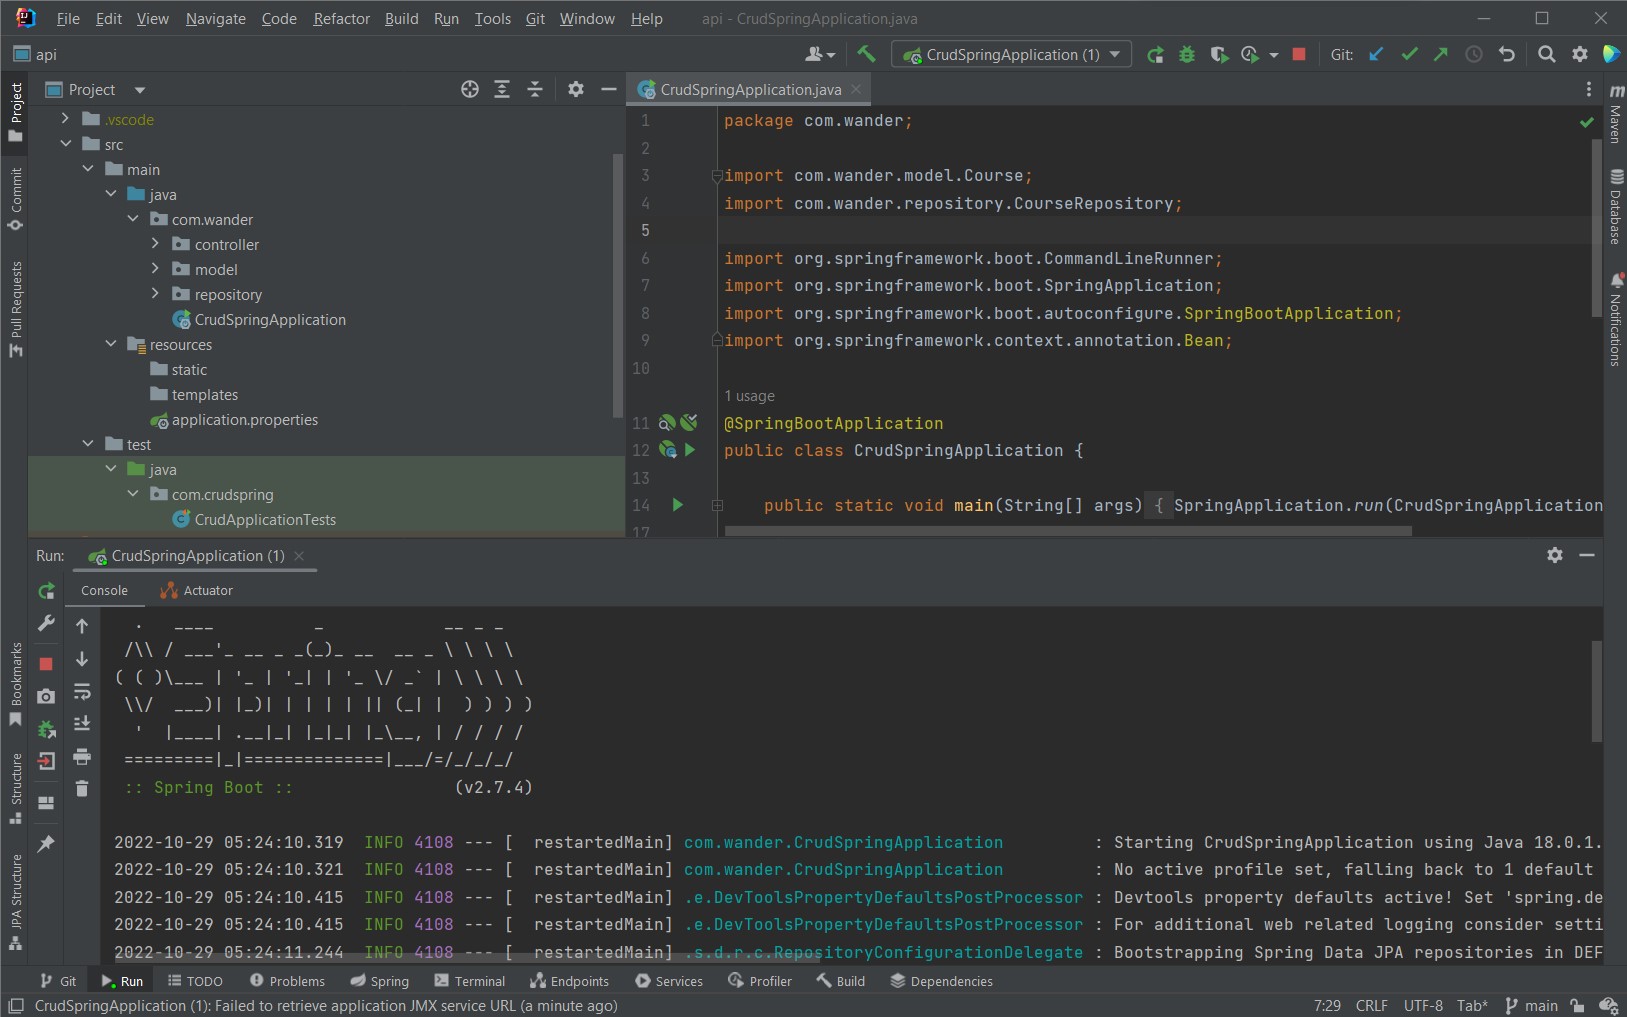Screen dimensions: 1627x1017
Task: Open the Refactor menu
Action: (x=341, y=19)
